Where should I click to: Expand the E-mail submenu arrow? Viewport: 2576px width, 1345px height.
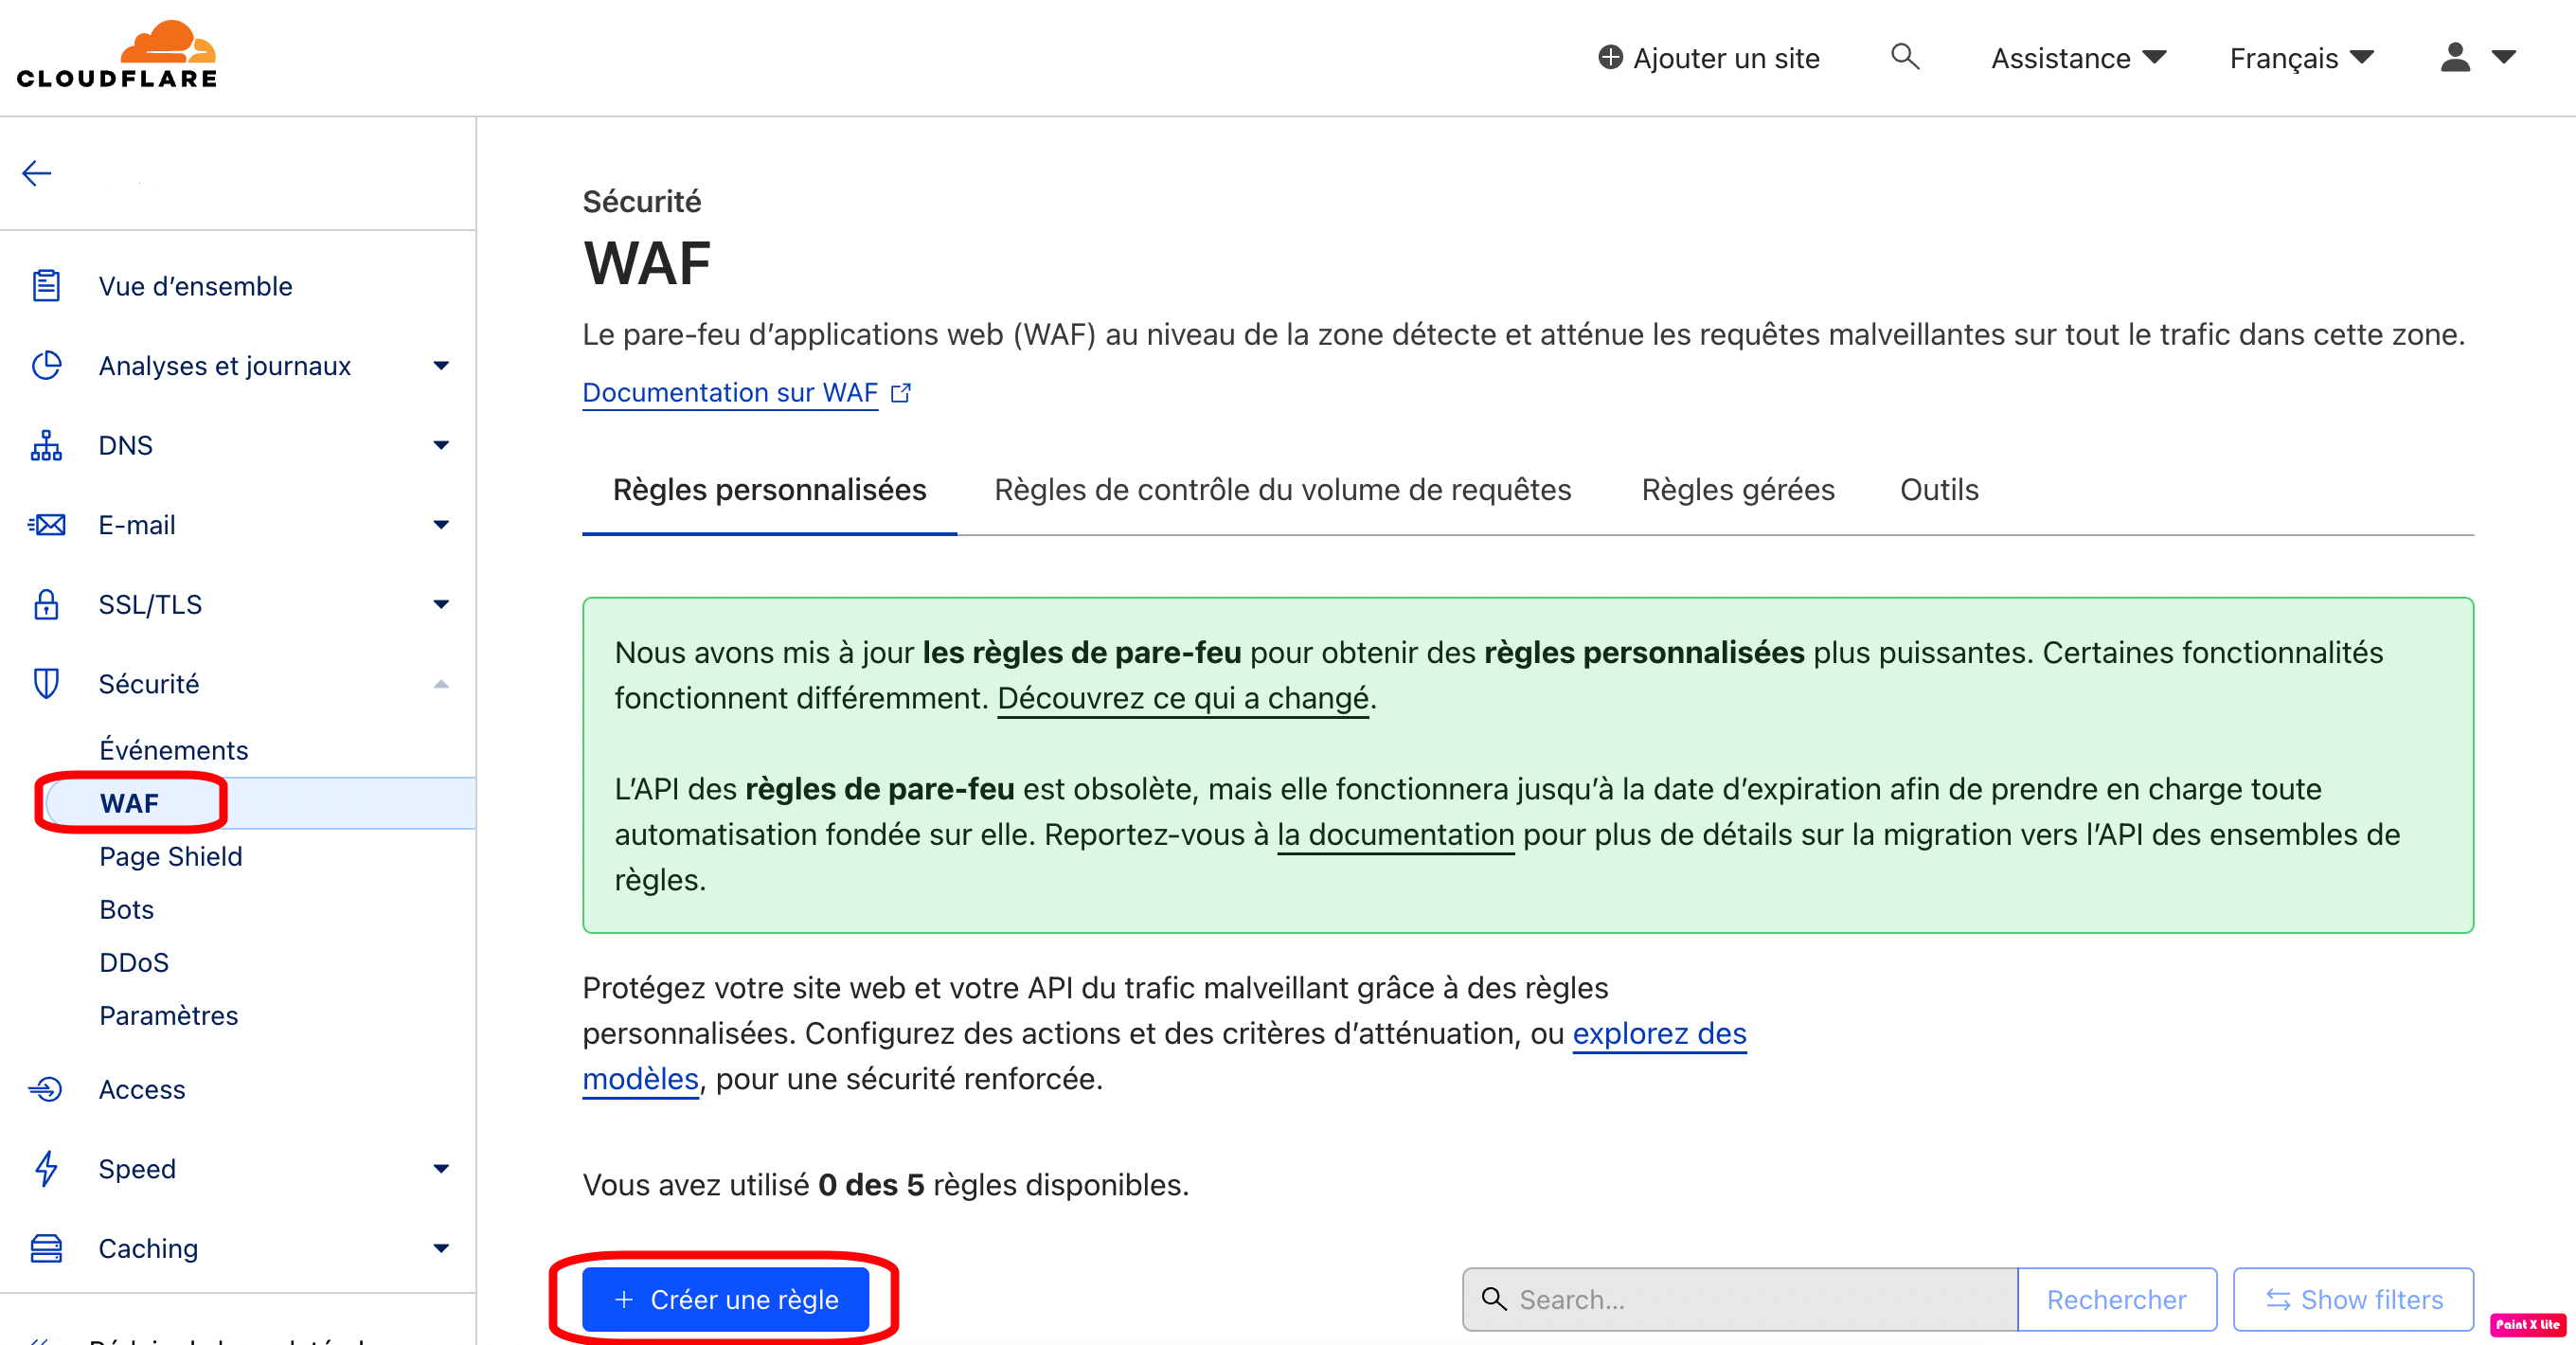click(x=441, y=525)
